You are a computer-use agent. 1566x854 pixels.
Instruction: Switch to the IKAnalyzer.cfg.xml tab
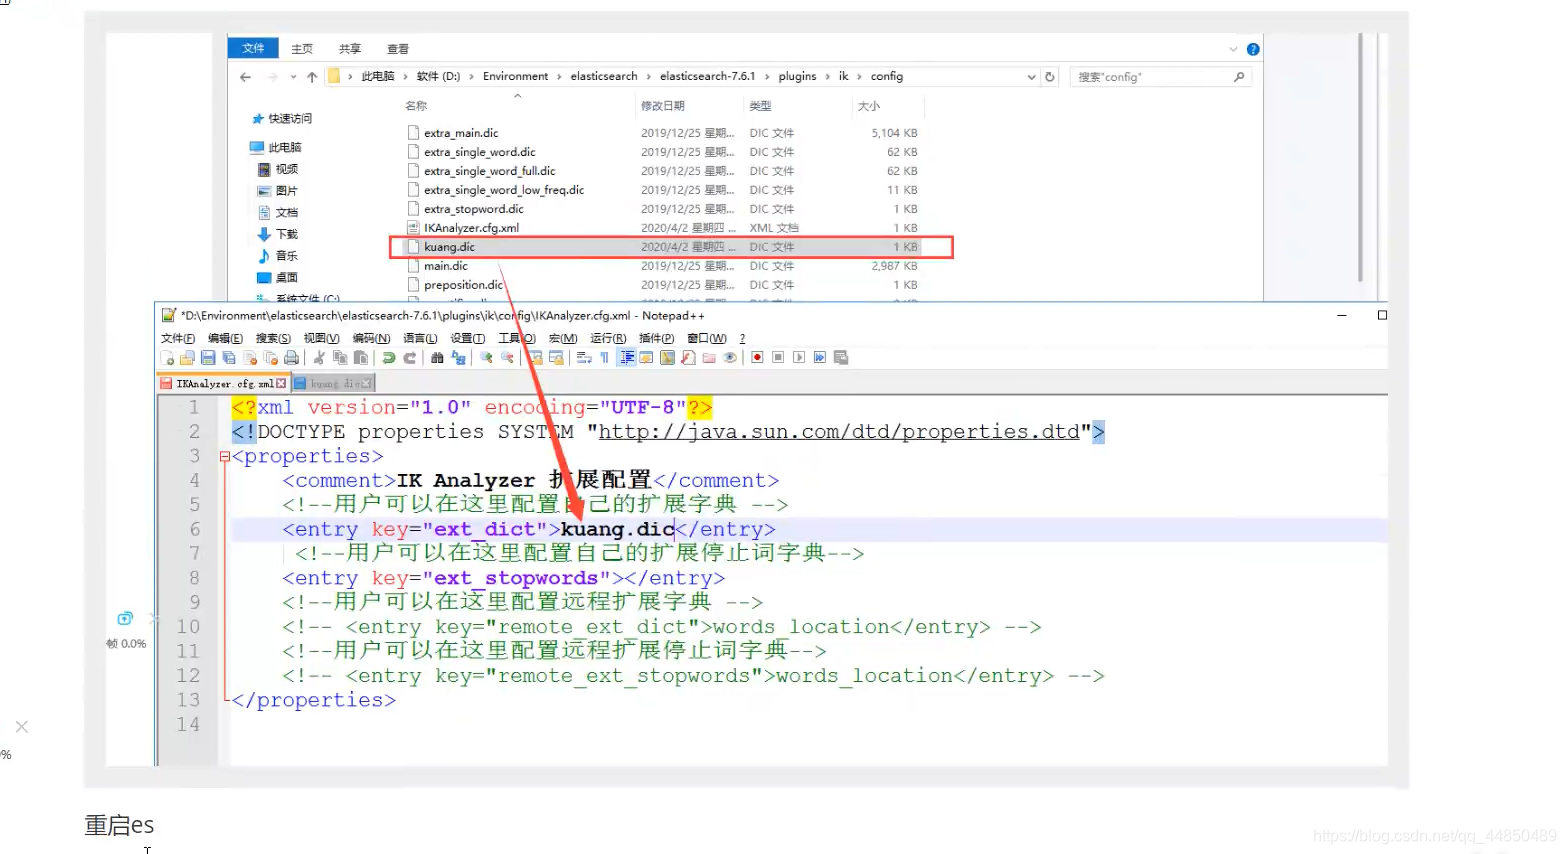(224, 383)
